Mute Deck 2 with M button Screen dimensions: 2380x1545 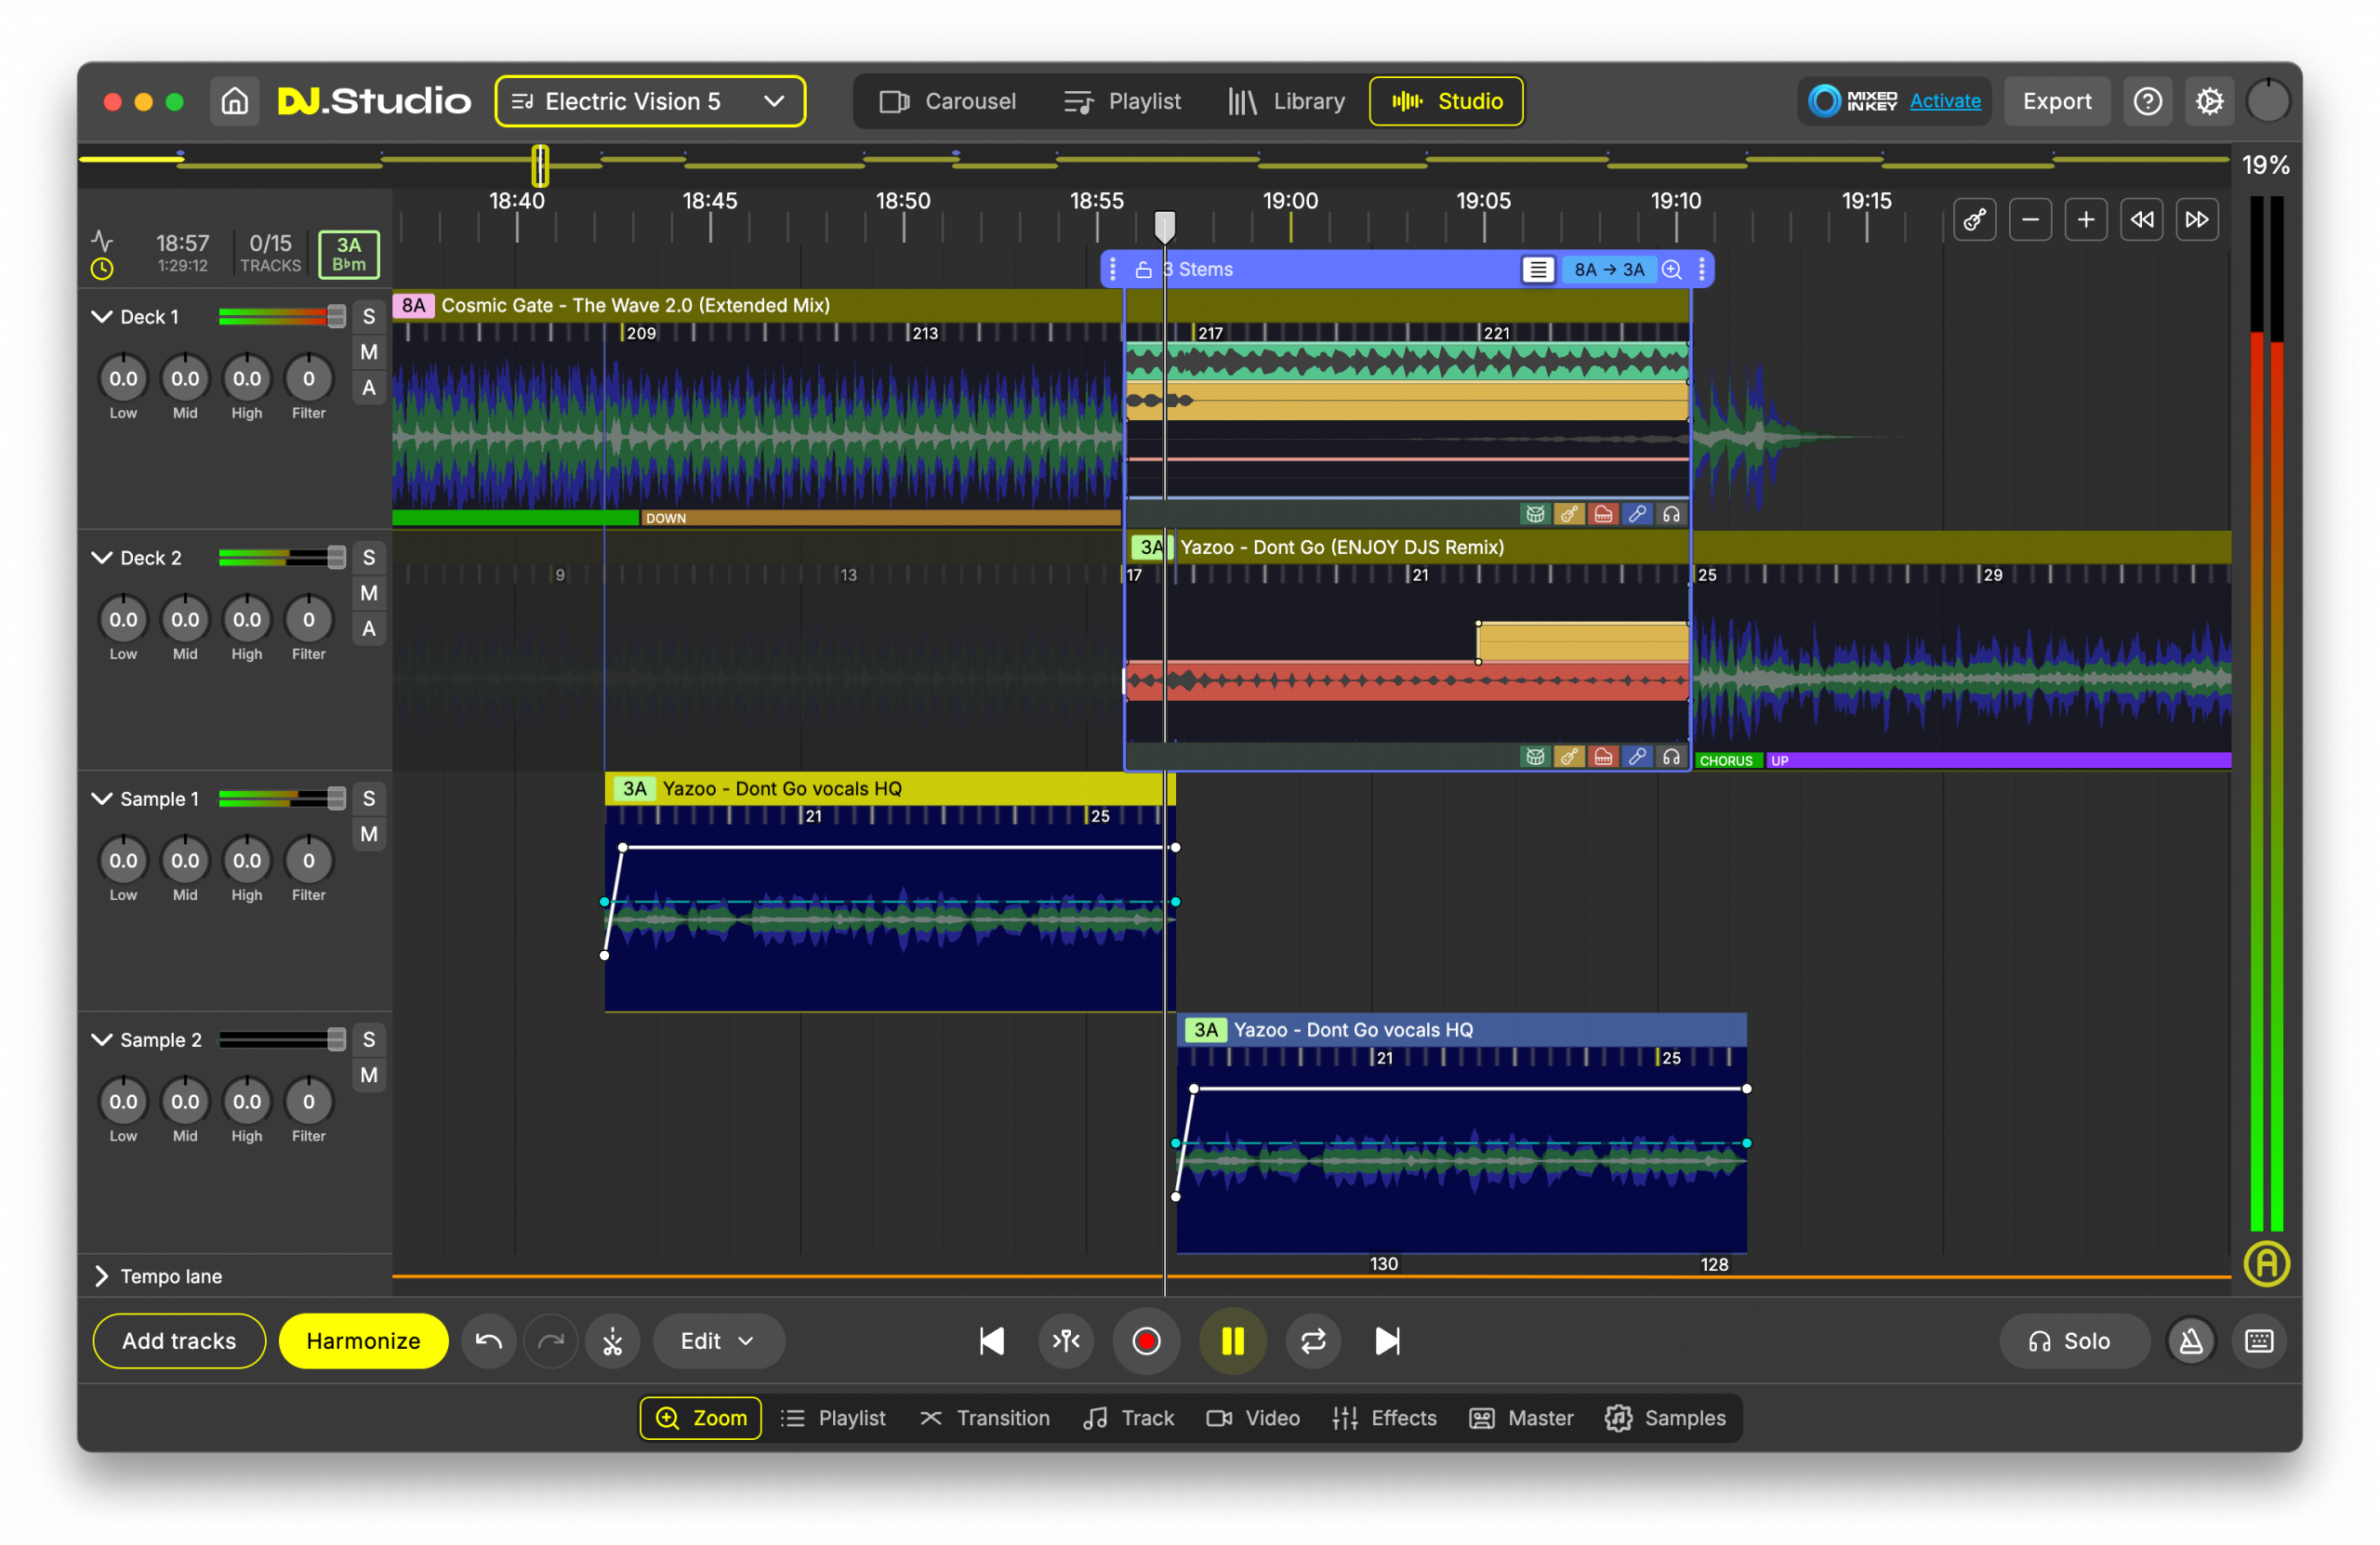(x=369, y=593)
